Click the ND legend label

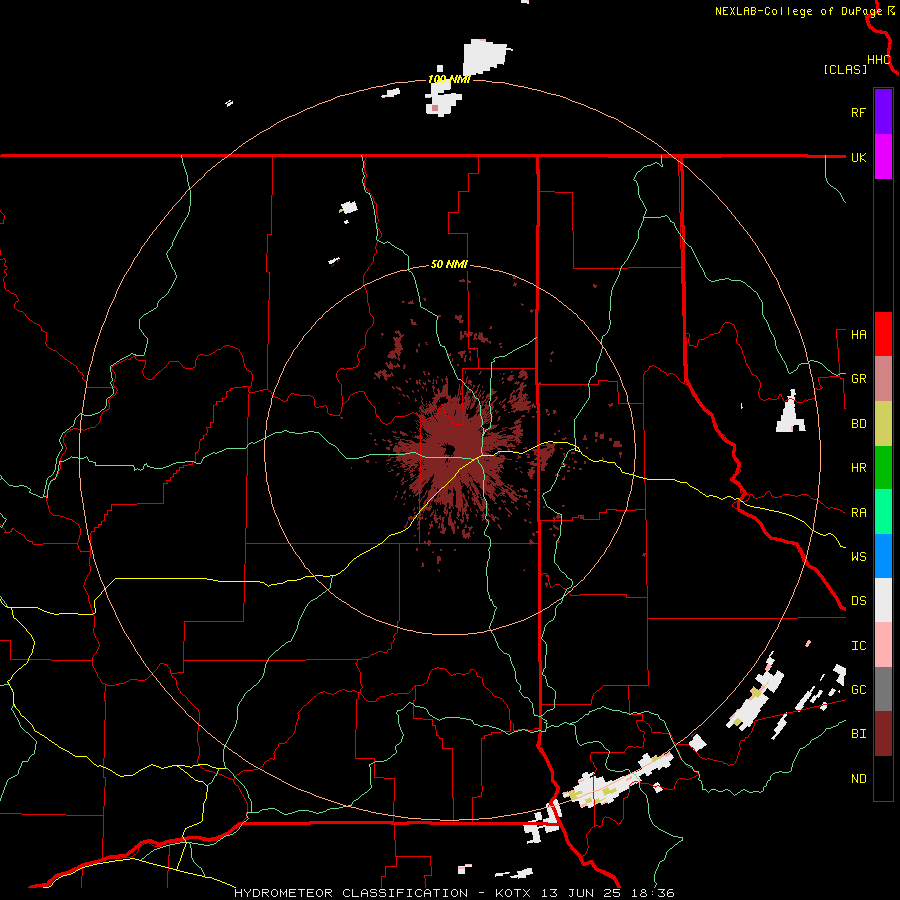point(858,779)
